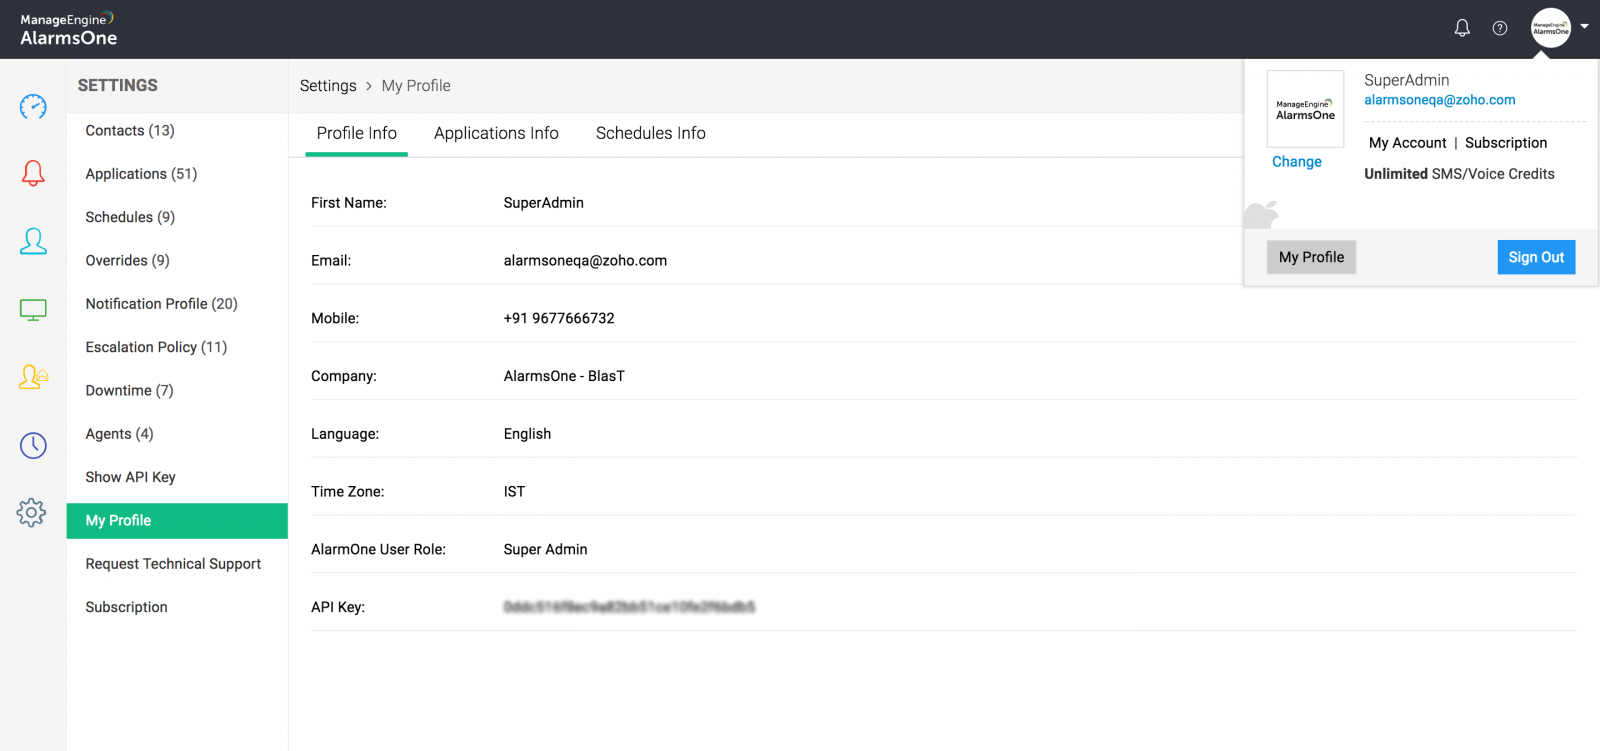Open the contacts person icon in sidebar

(x=33, y=241)
